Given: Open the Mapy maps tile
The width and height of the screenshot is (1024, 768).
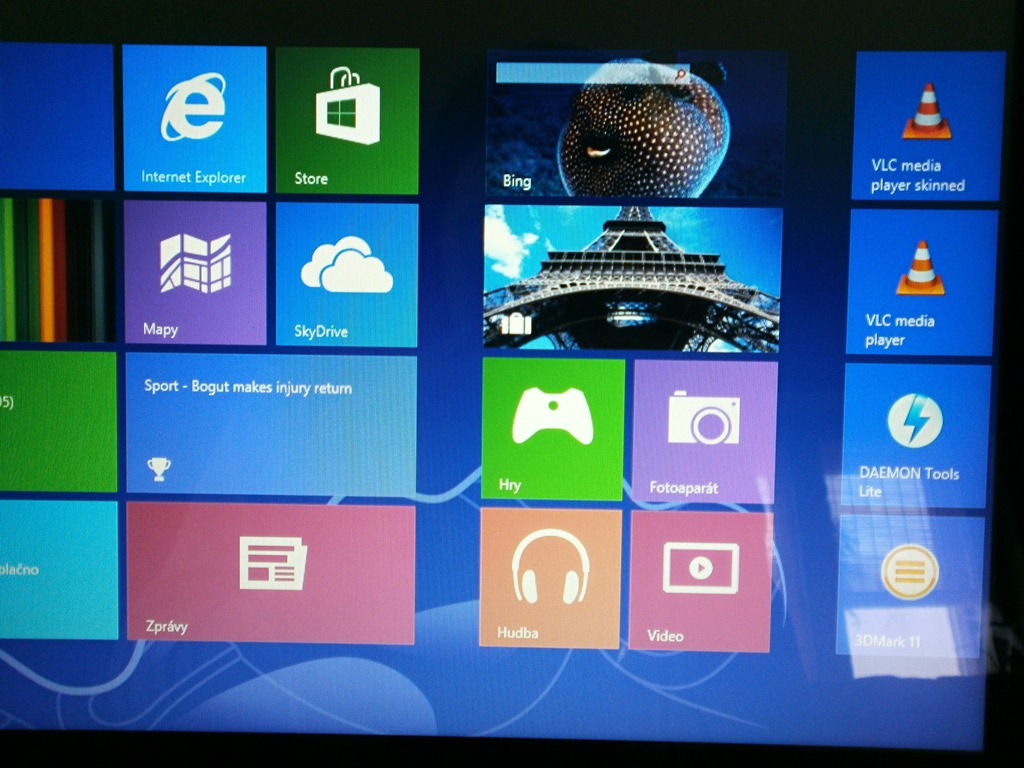Looking at the screenshot, I should click(x=195, y=272).
